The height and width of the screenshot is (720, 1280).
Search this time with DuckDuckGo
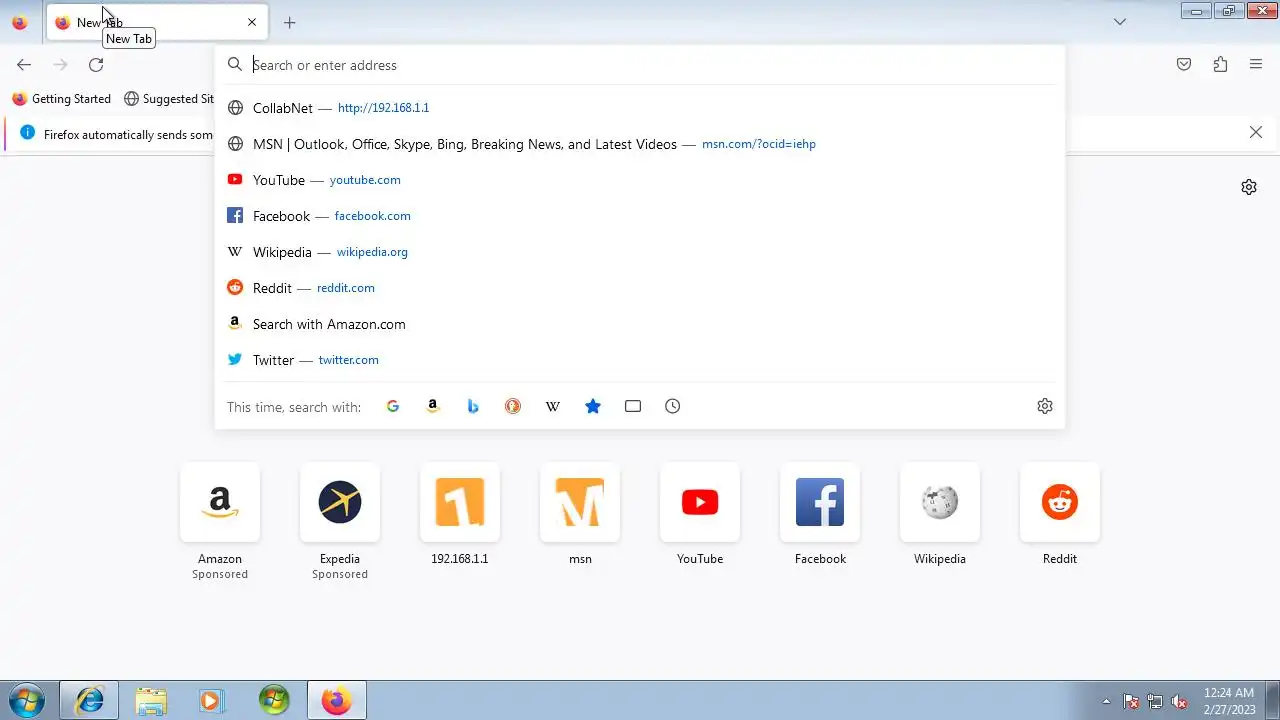(513, 406)
